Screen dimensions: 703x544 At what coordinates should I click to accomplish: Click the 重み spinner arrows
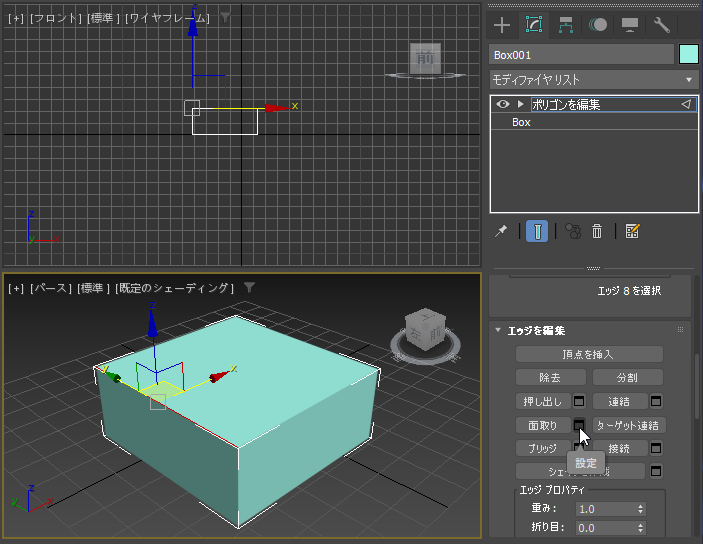pyautogui.click(x=641, y=509)
